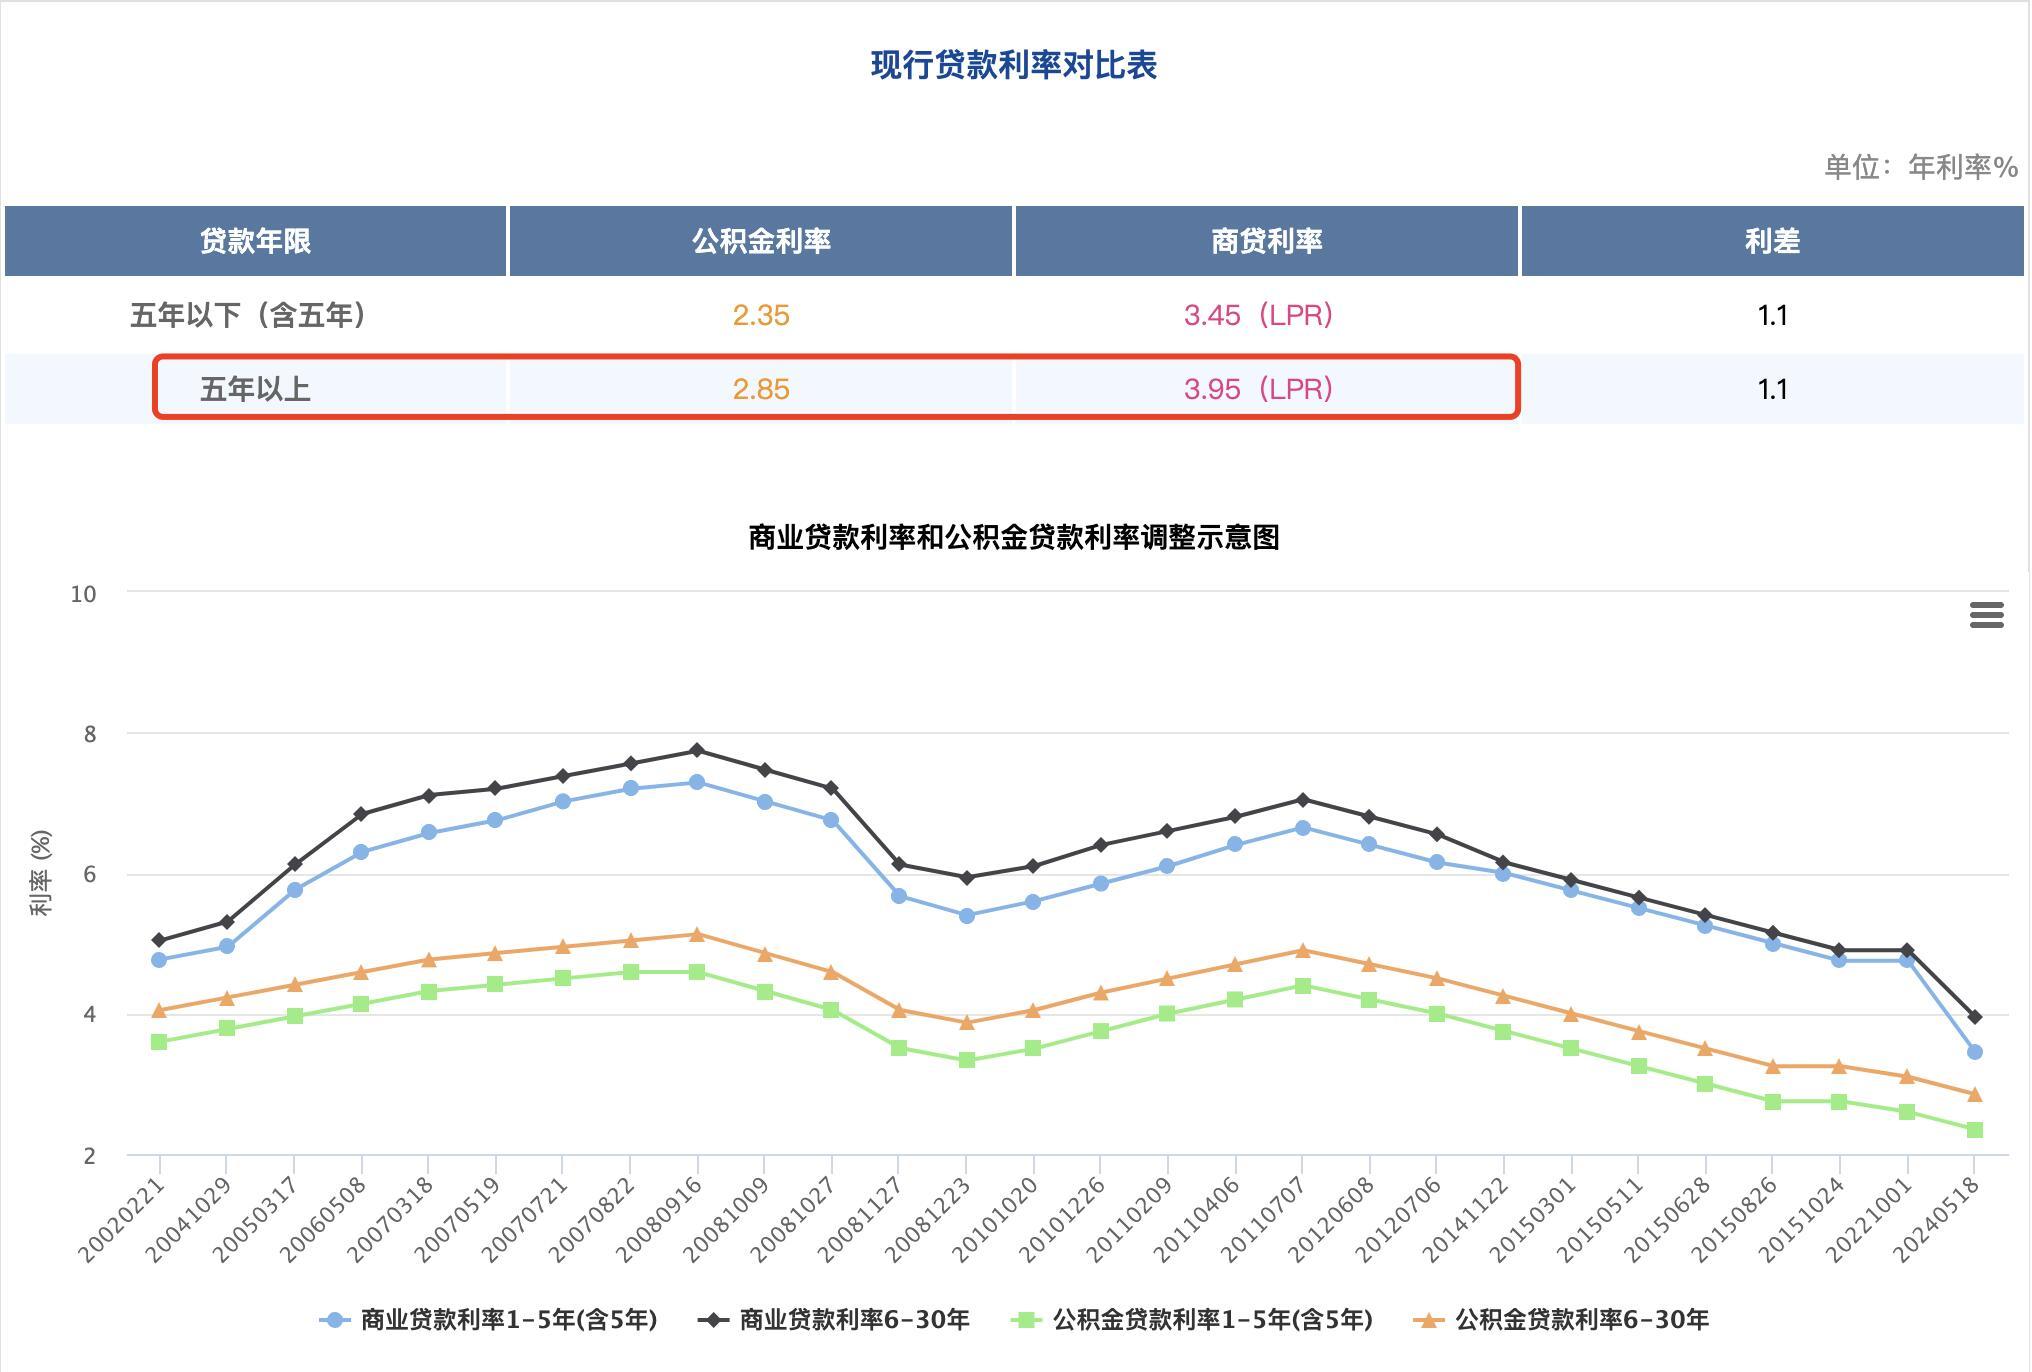The width and height of the screenshot is (2032, 1372).
Task: Select the 贷款年限 column header
Action: 256,240
